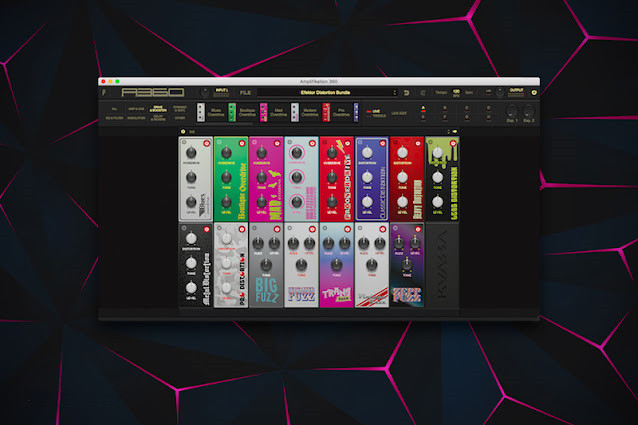
Task: Toggle power on Blues Overdrive pedal
Action: 206,143
